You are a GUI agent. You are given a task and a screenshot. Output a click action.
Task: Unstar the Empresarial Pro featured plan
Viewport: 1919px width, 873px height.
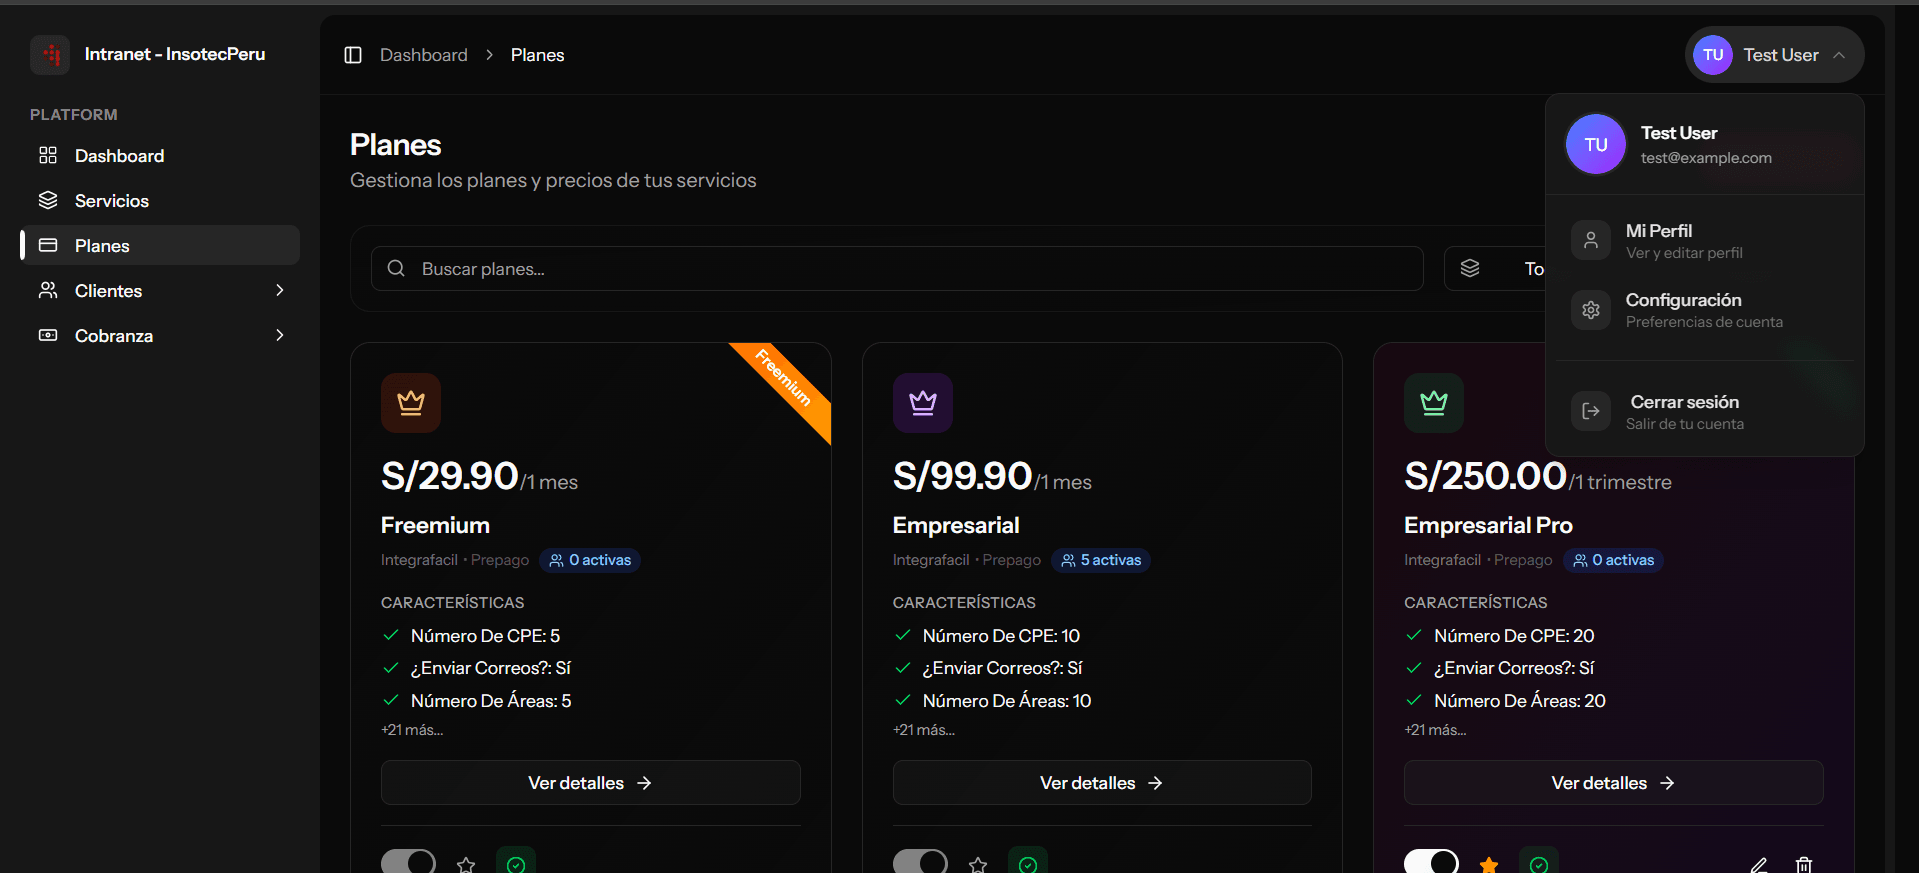1489,865
